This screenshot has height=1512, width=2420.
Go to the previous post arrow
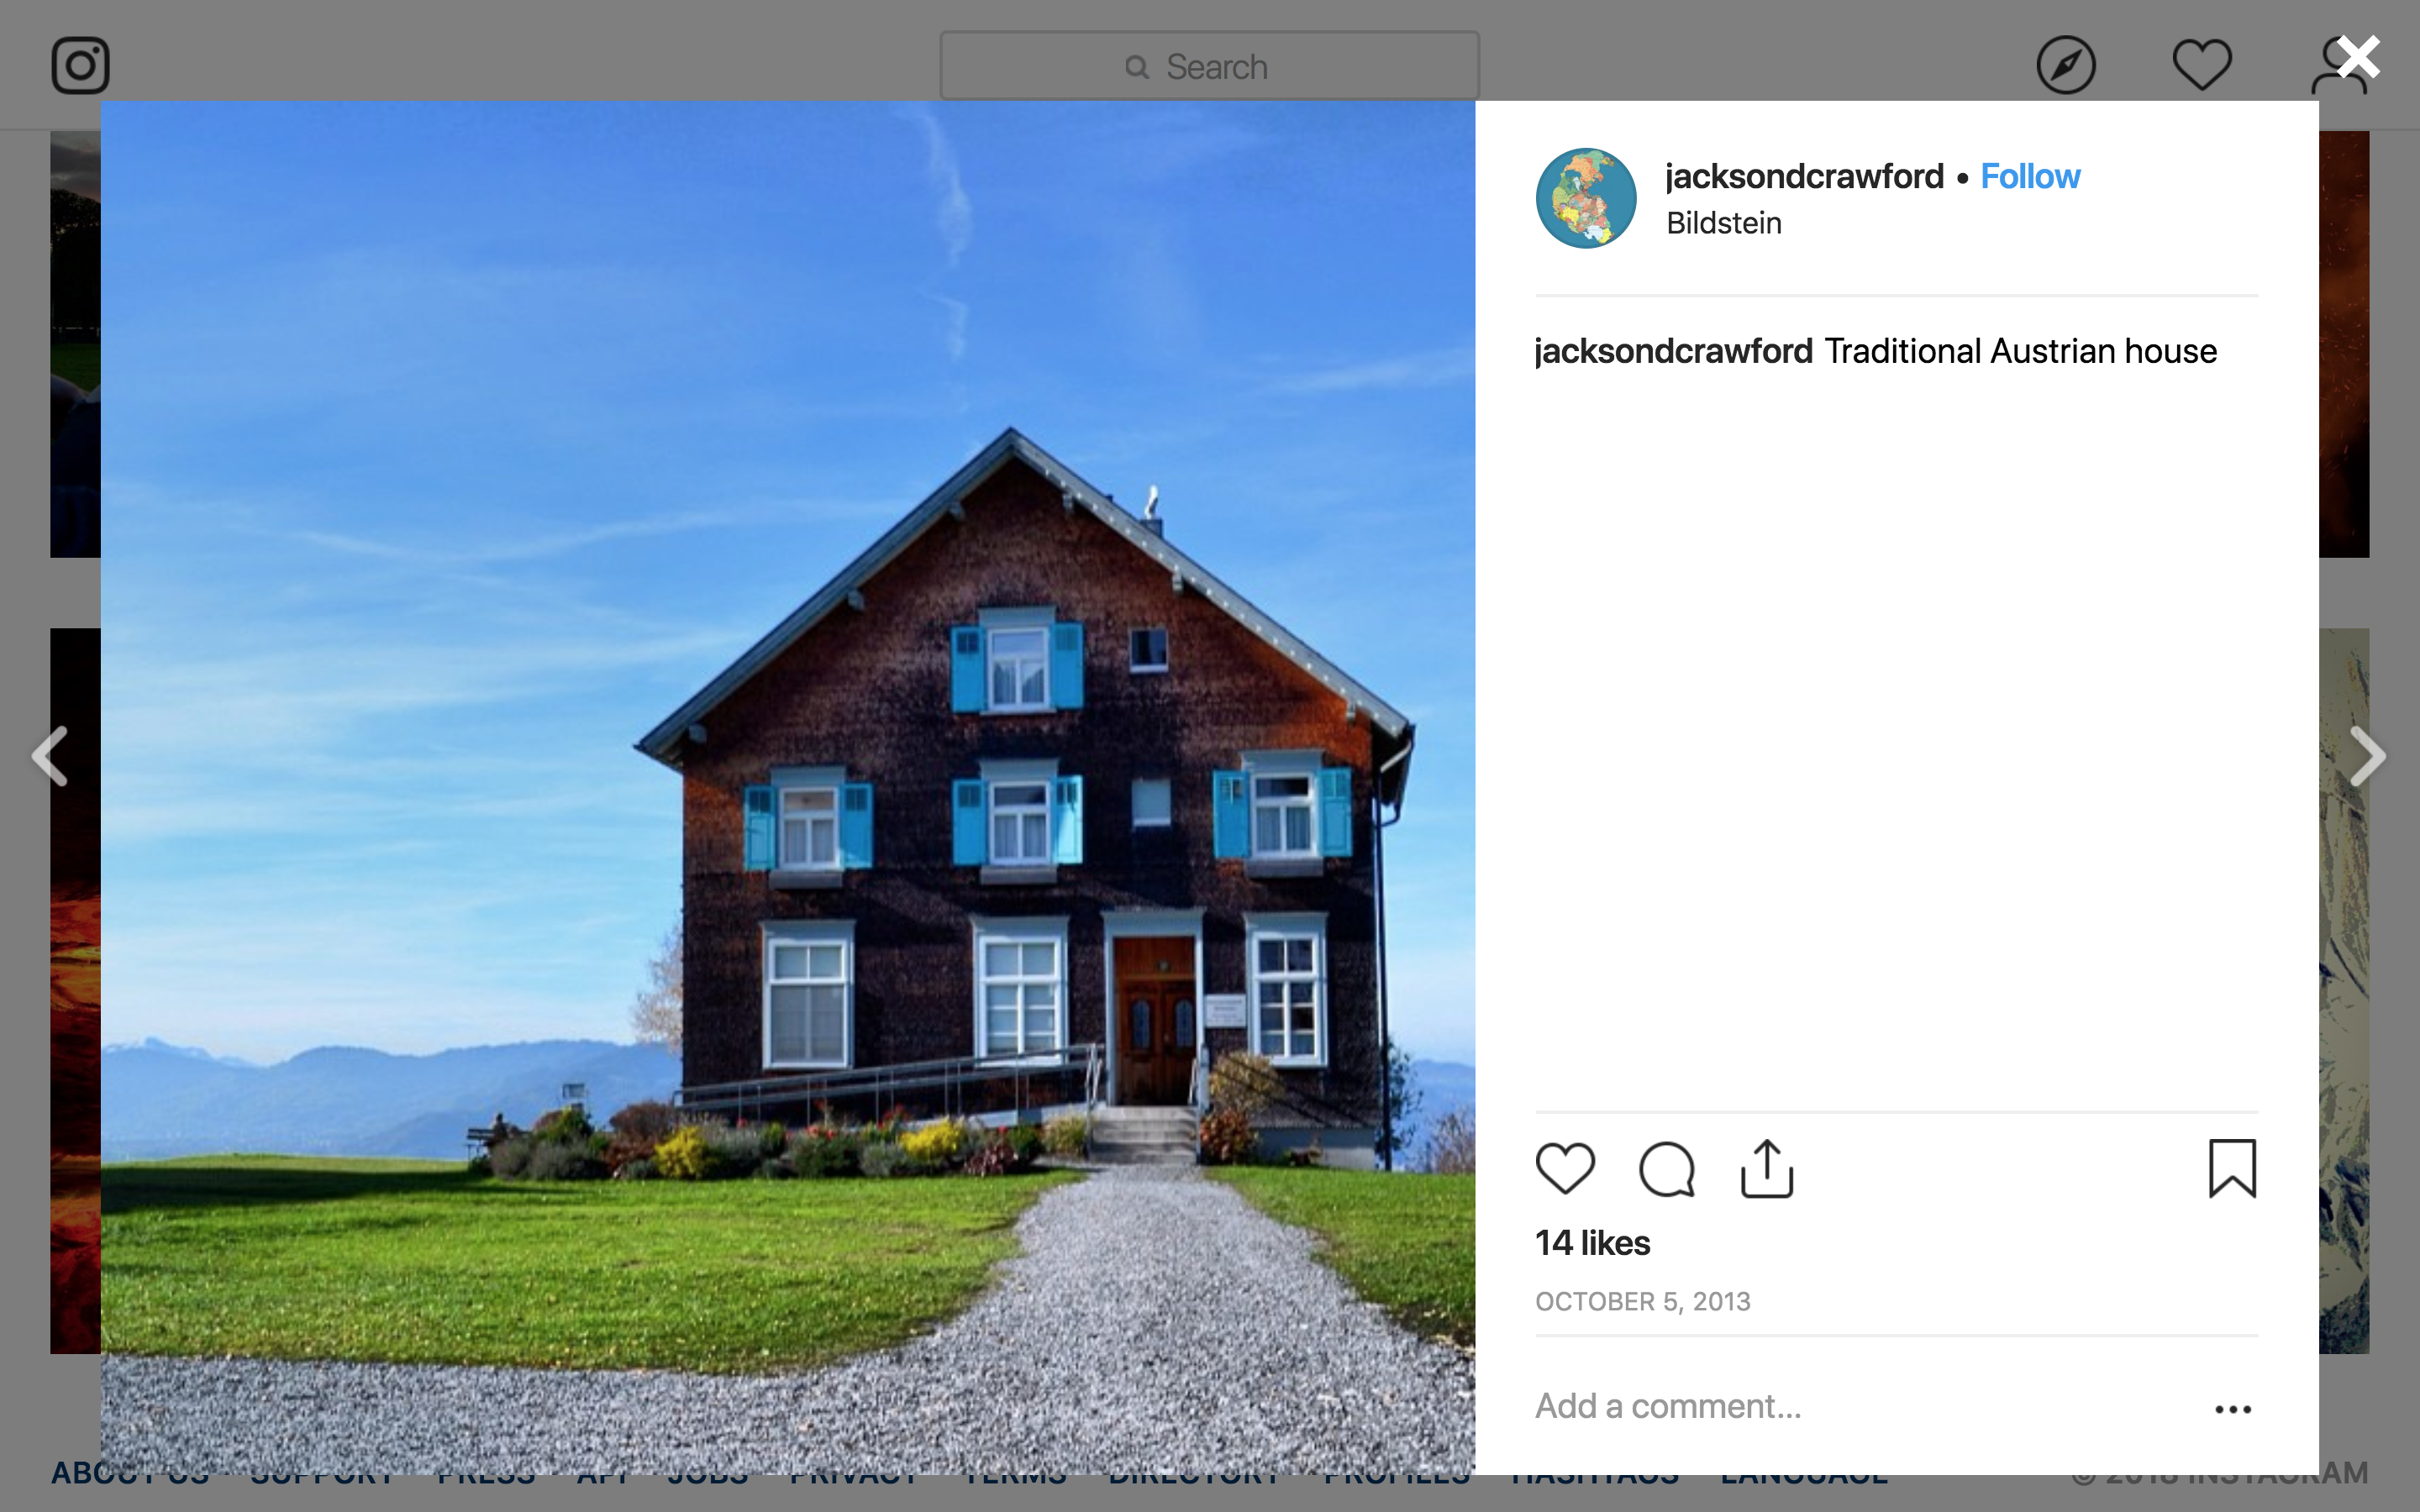(50, 756)
